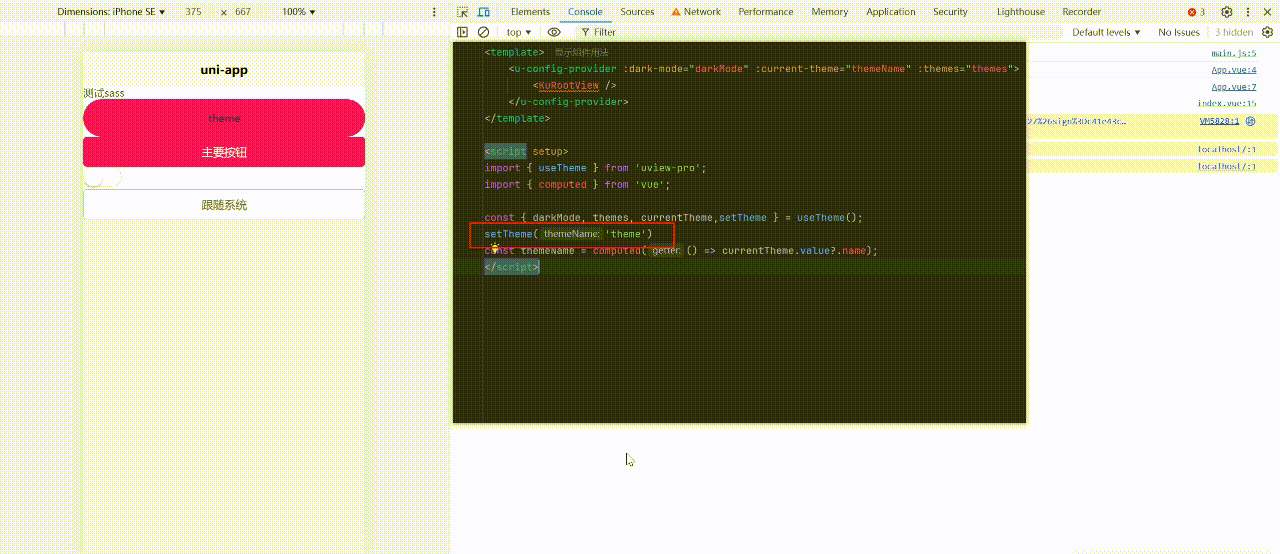Switch to the Application tab
The image size is (1280, 554).
click(x=891, y=12)
